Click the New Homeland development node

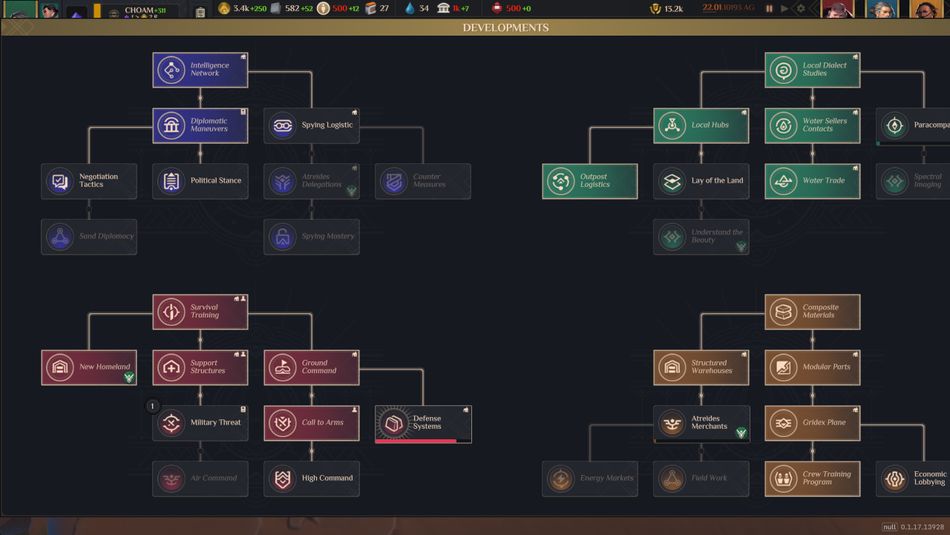pos(89,367)
